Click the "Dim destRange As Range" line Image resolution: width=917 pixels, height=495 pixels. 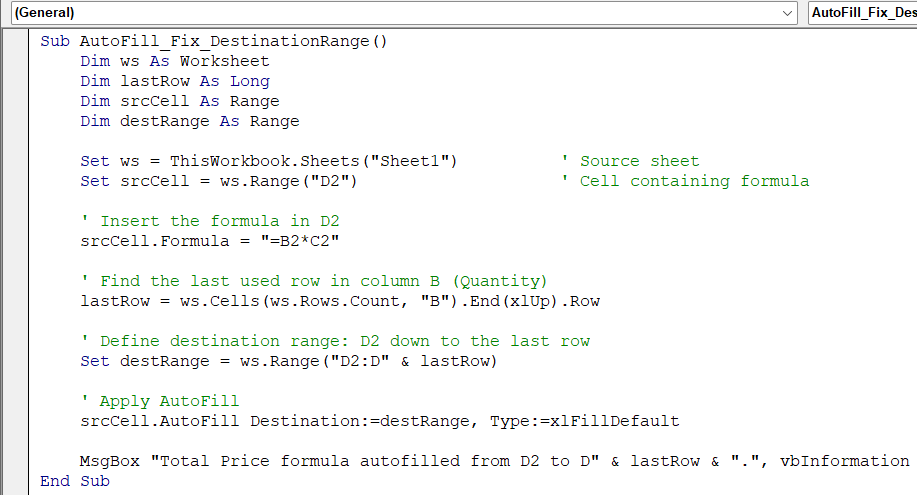[x=190, y=122]
